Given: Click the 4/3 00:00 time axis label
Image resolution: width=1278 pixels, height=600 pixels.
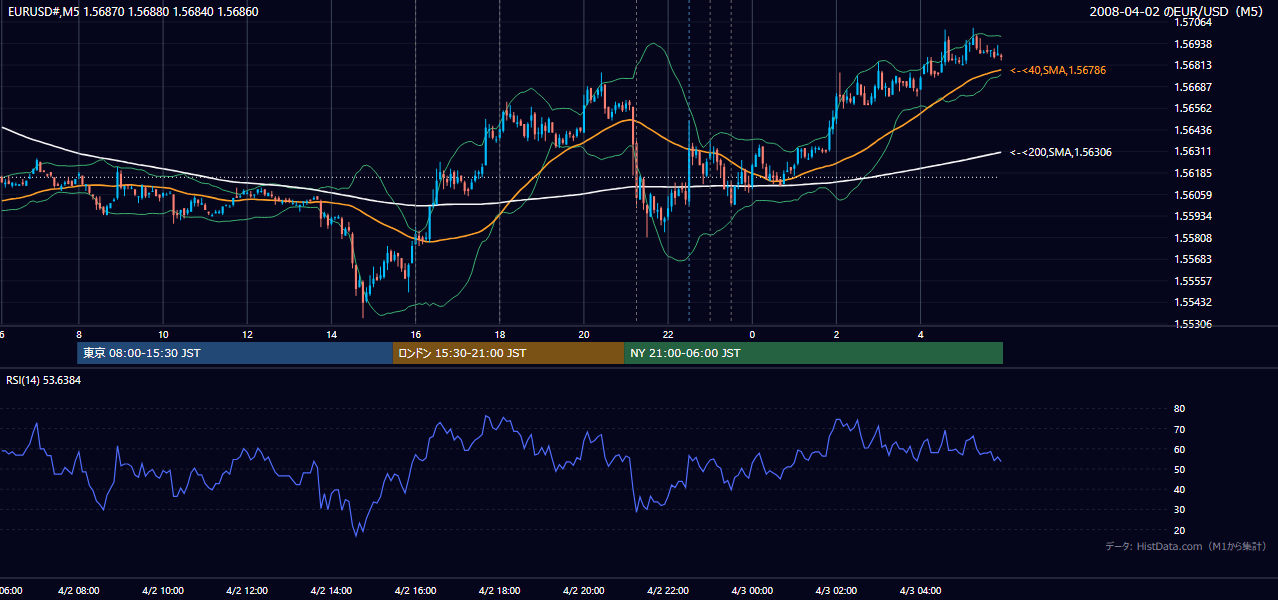Looking at the screenshot, I should (x=752, y=590).
